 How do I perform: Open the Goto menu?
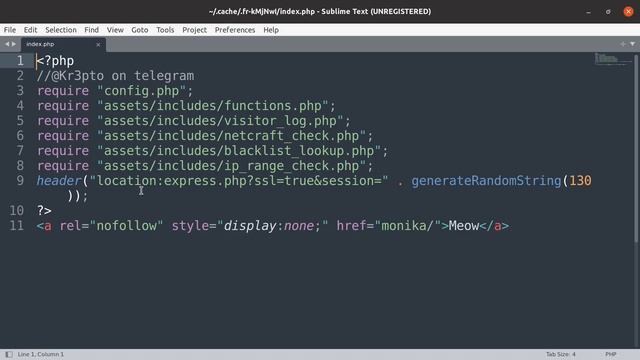tap(140, 30)
